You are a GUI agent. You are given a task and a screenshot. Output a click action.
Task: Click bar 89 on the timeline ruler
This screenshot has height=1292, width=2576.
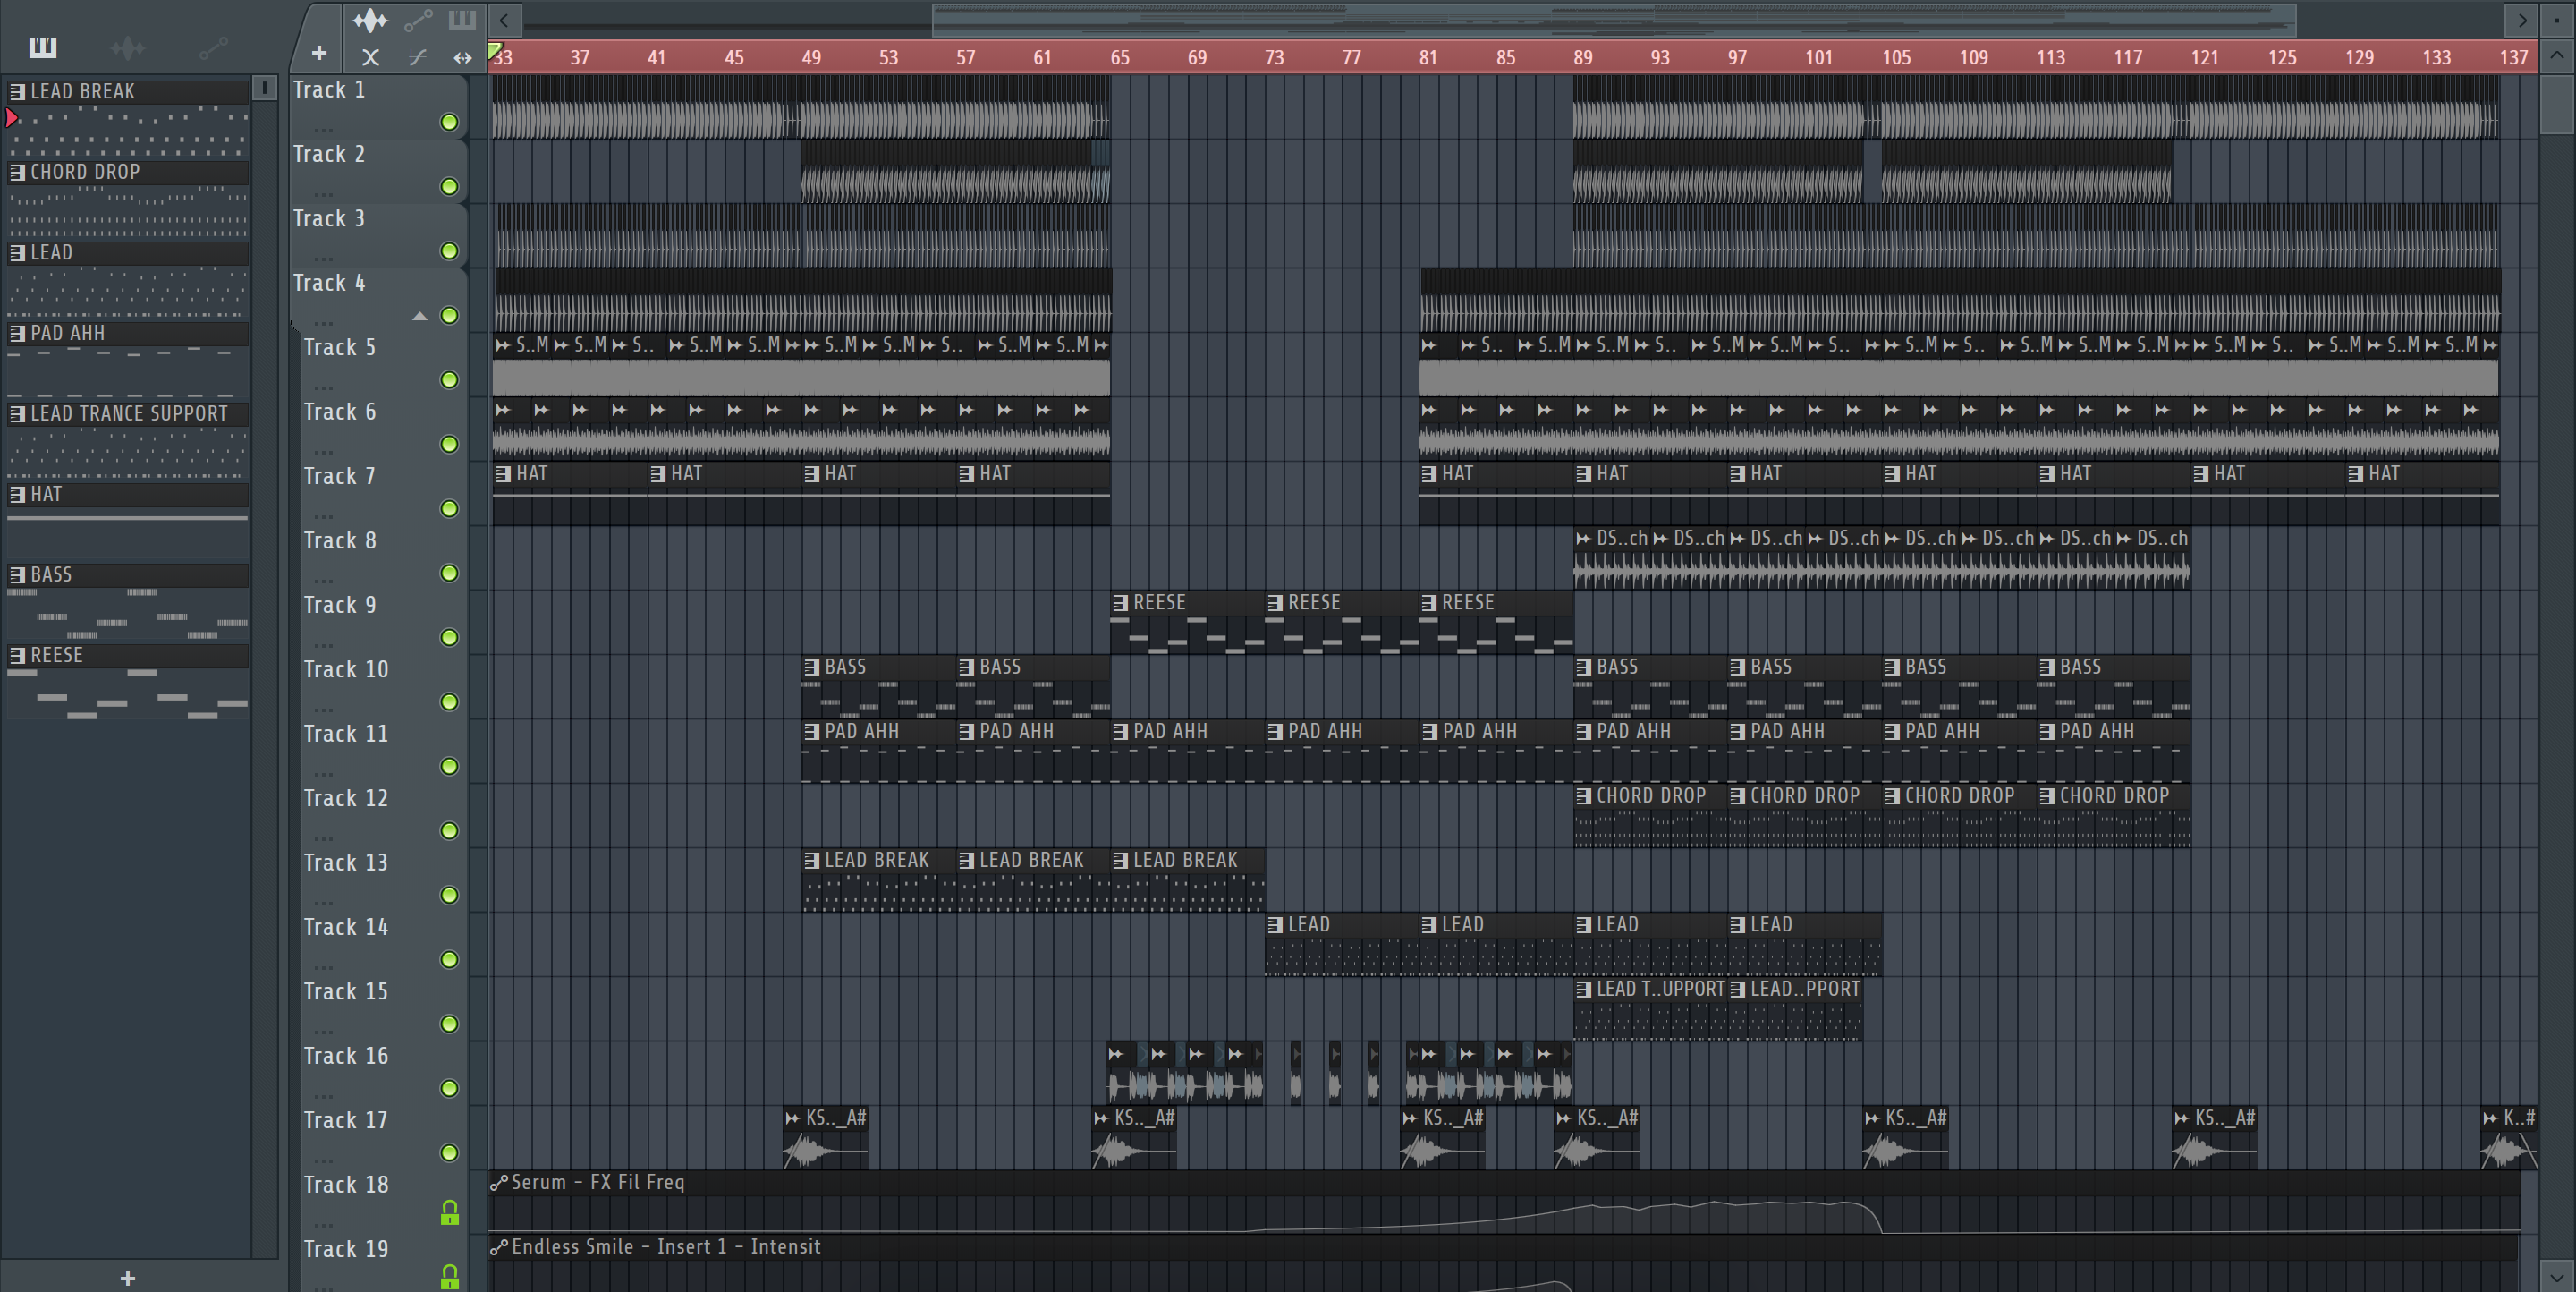tap(1583, 58)
